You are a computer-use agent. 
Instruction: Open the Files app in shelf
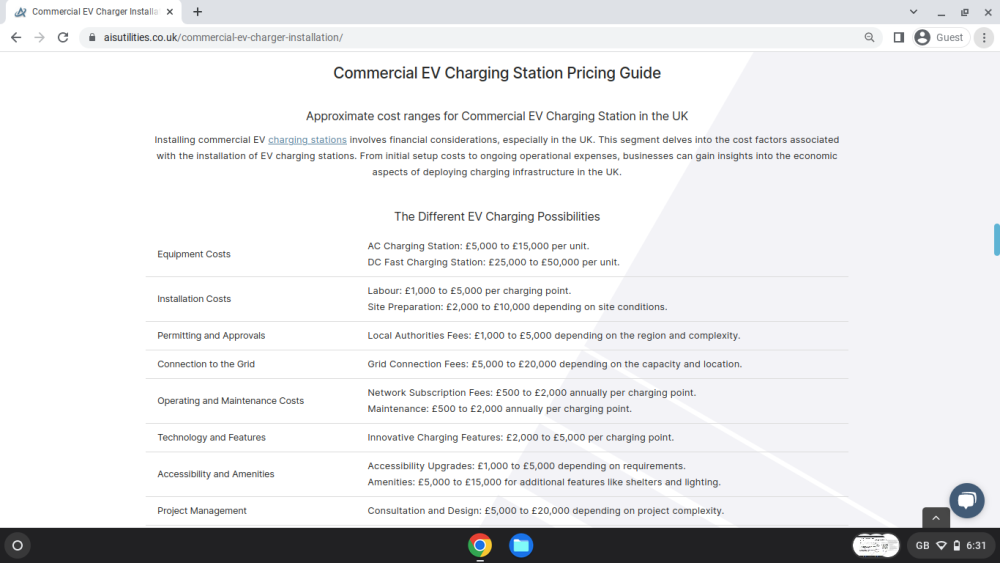(x=521, y=546)
